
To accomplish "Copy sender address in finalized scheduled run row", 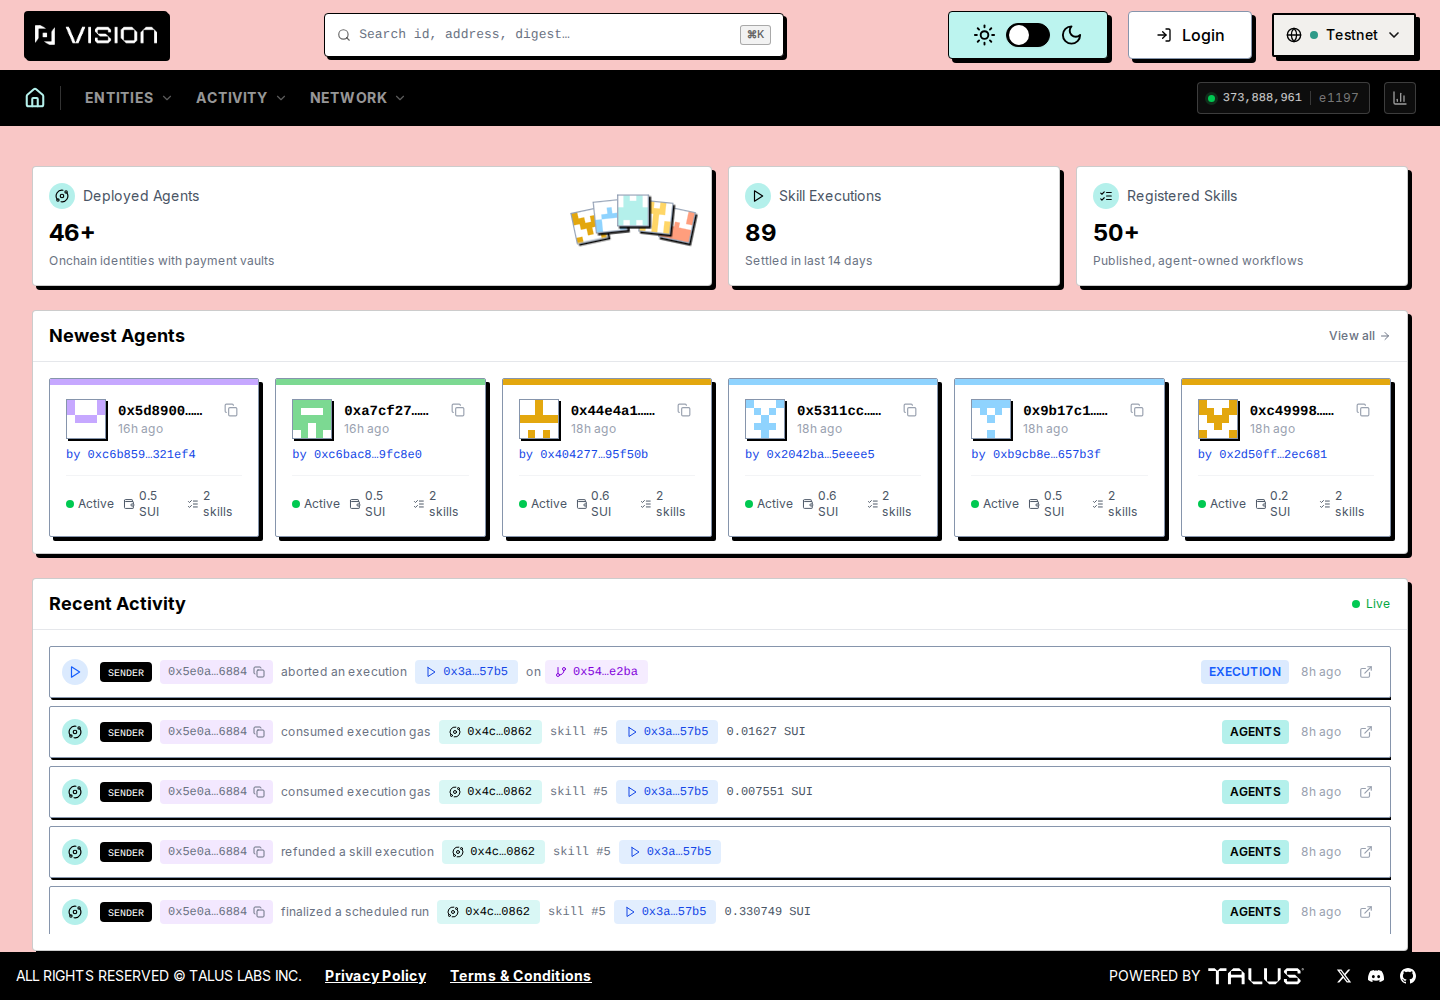I will [x=259, y=912].
